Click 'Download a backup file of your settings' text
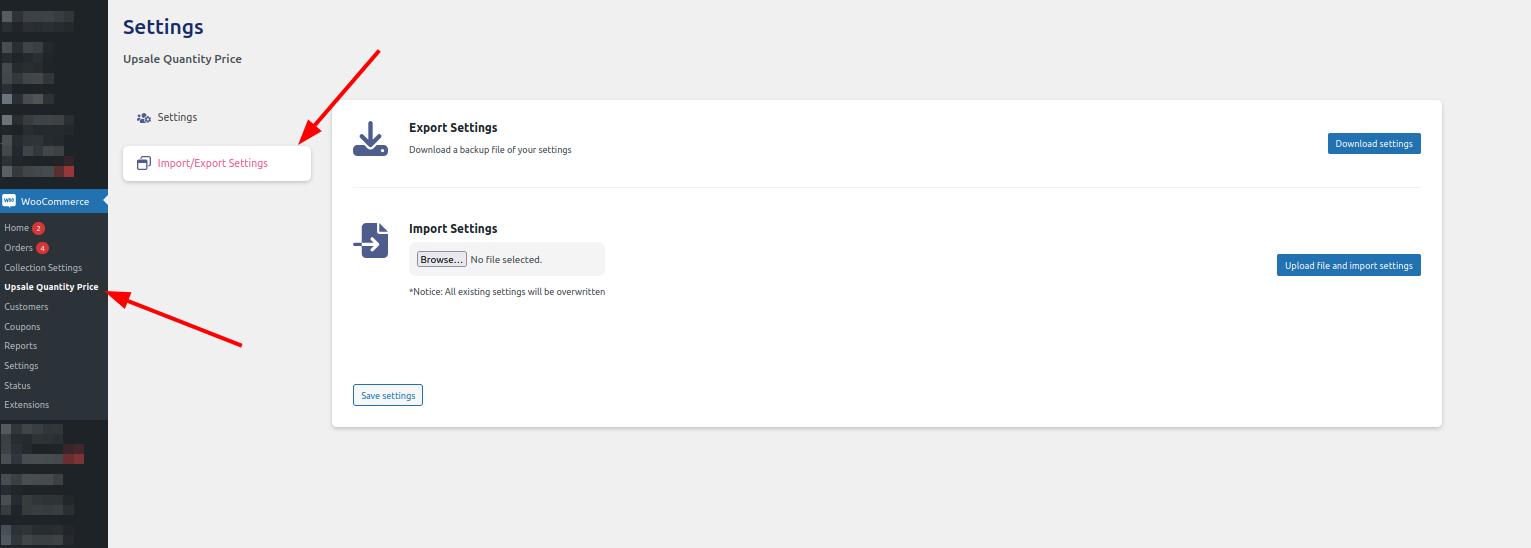 point(490,150)
